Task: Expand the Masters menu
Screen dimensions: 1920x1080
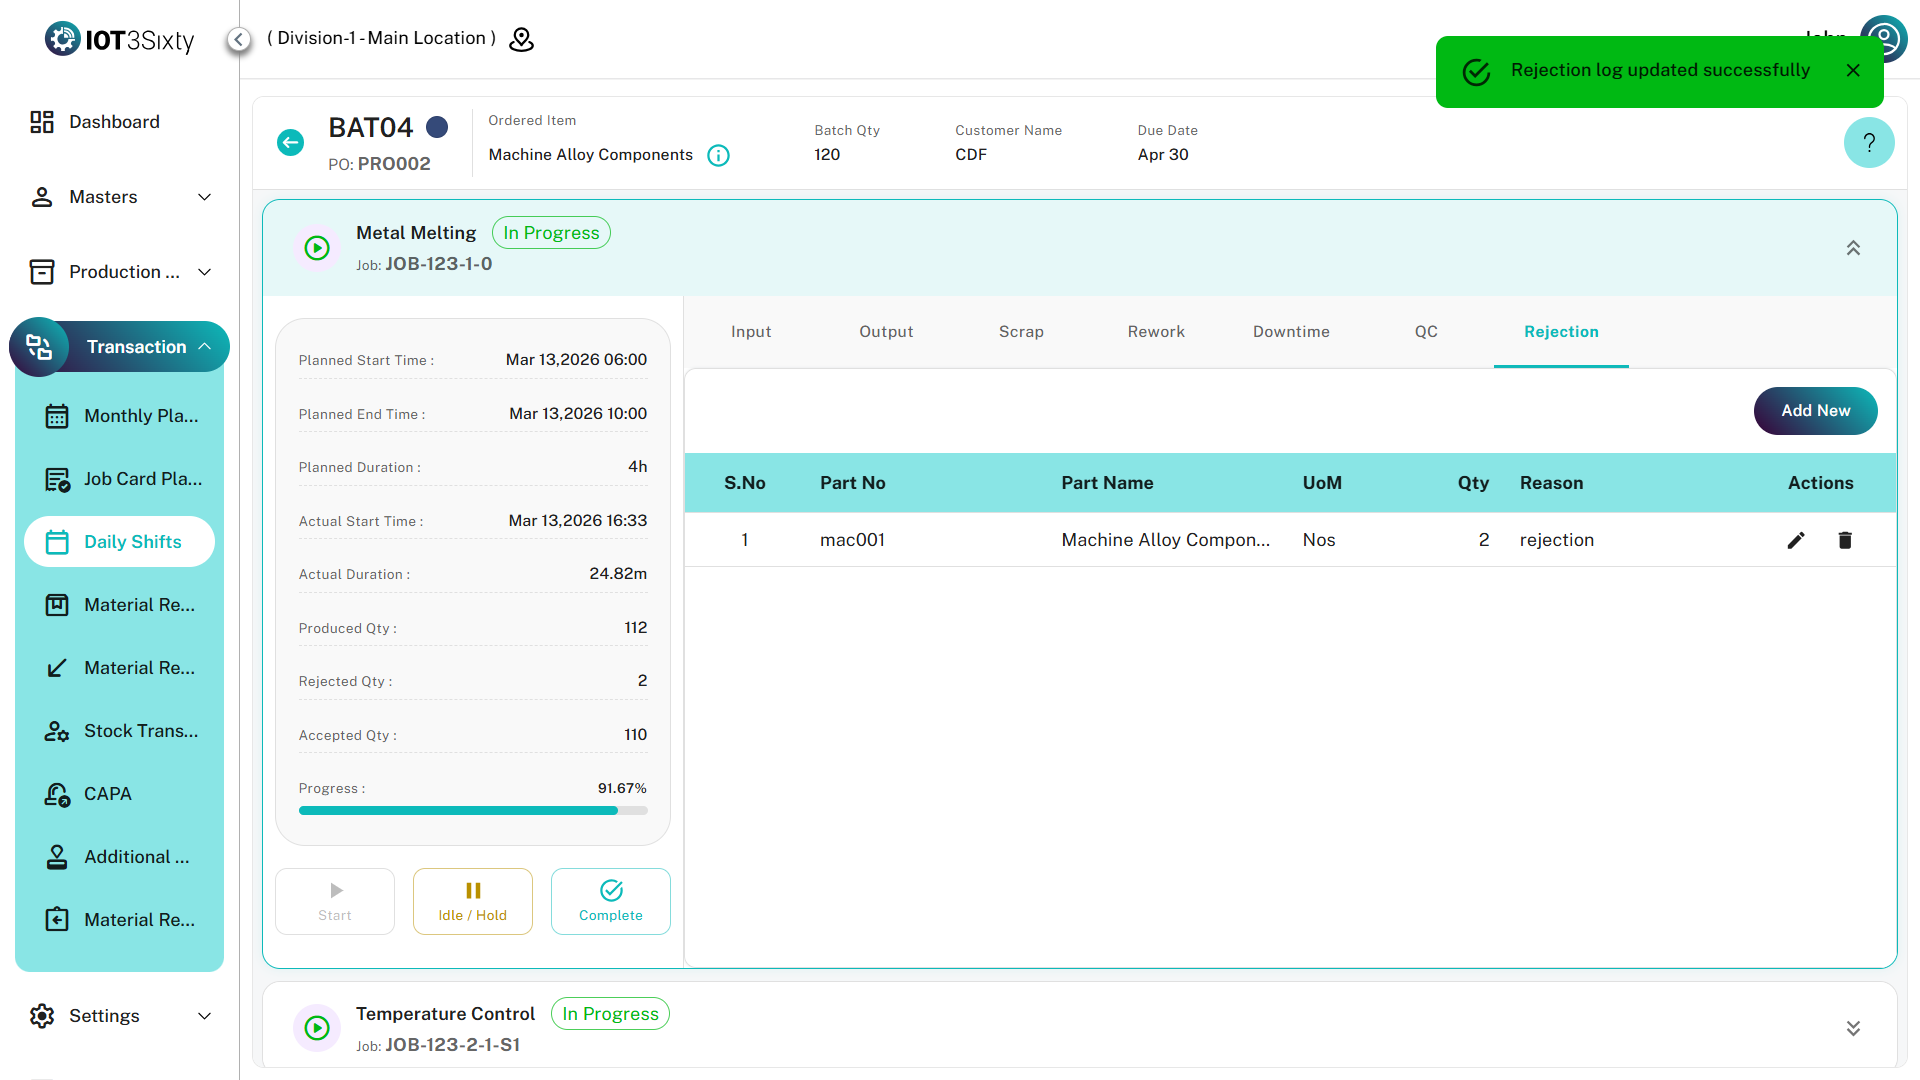Action: point(120,197)
